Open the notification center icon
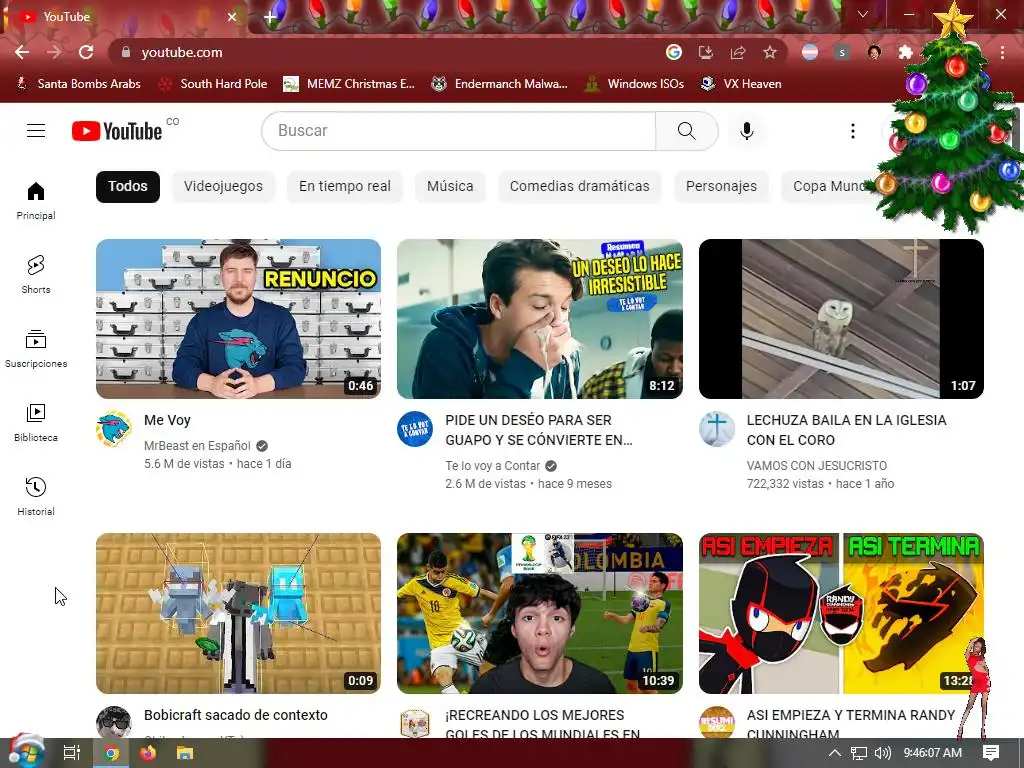The image size is (1024, 768). 991,753
